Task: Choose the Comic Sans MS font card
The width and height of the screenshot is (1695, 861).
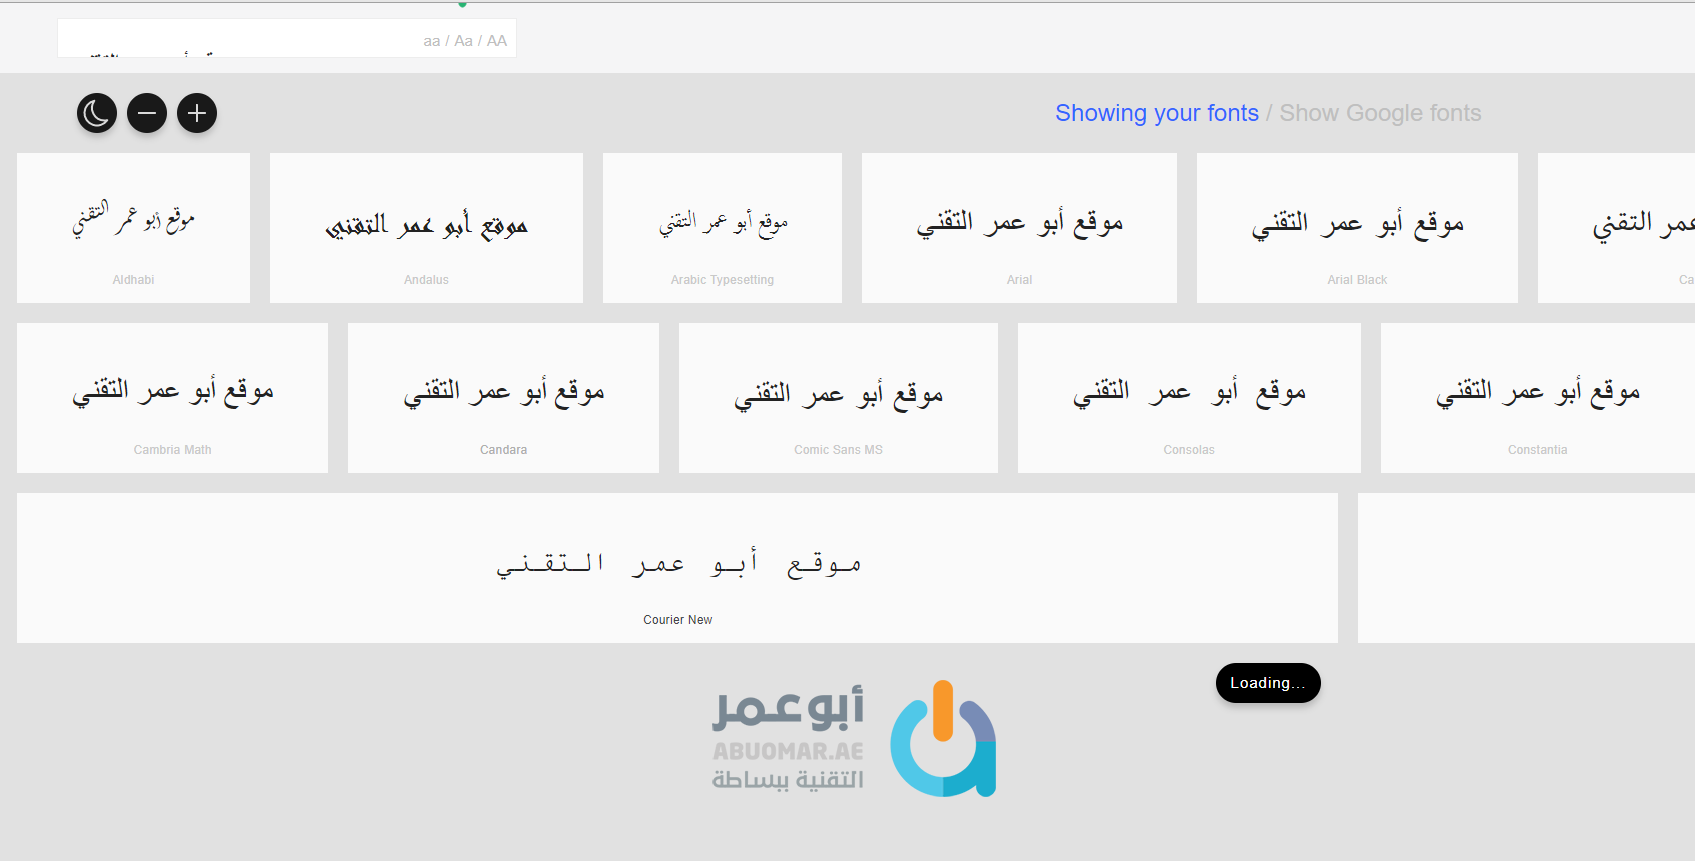Action: coord(838,398)
